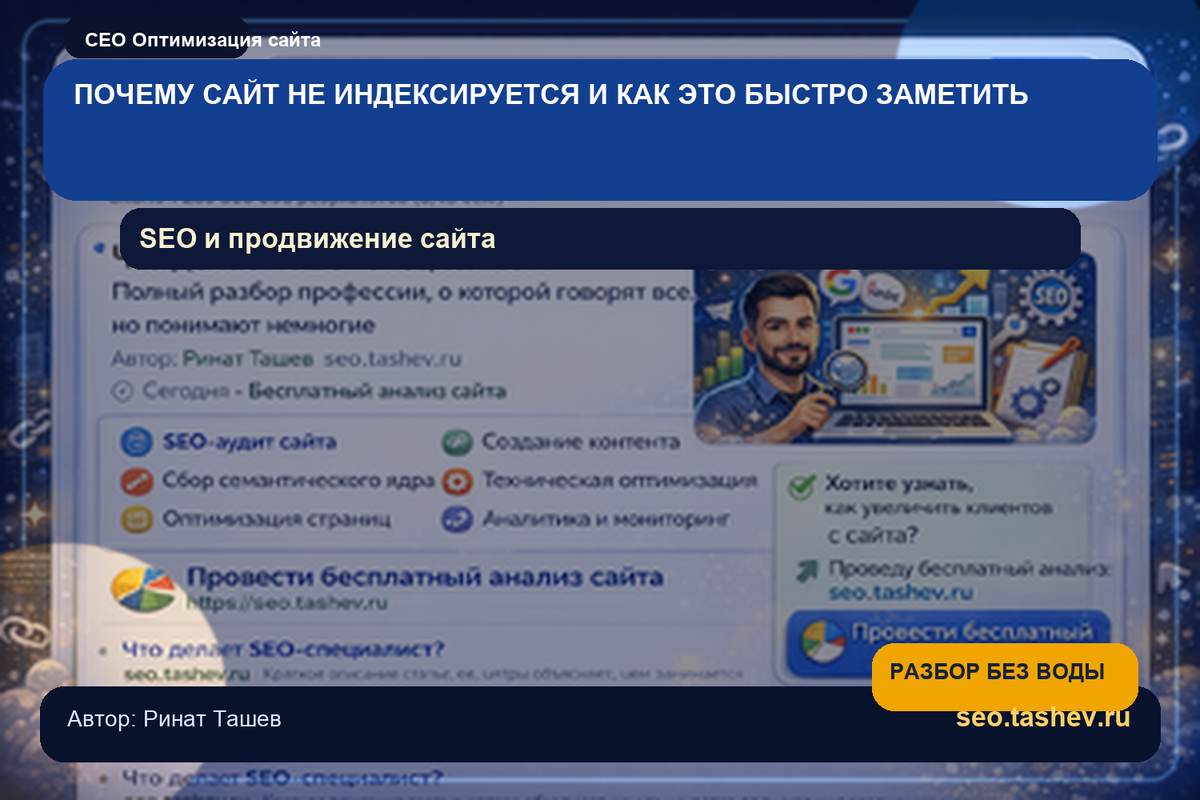Click the yellow Оптимизация страниц icon
The height and width of the screenshot is (800, 1200).
[x=135, y=519]
